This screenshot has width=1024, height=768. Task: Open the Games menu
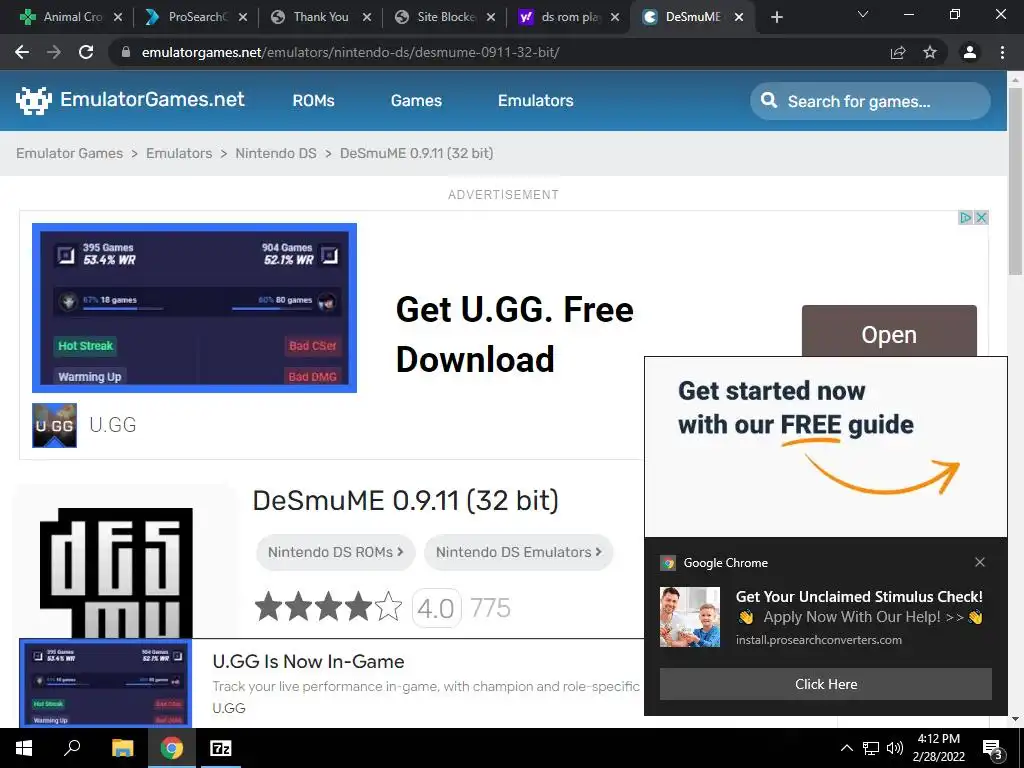(416, 101)
